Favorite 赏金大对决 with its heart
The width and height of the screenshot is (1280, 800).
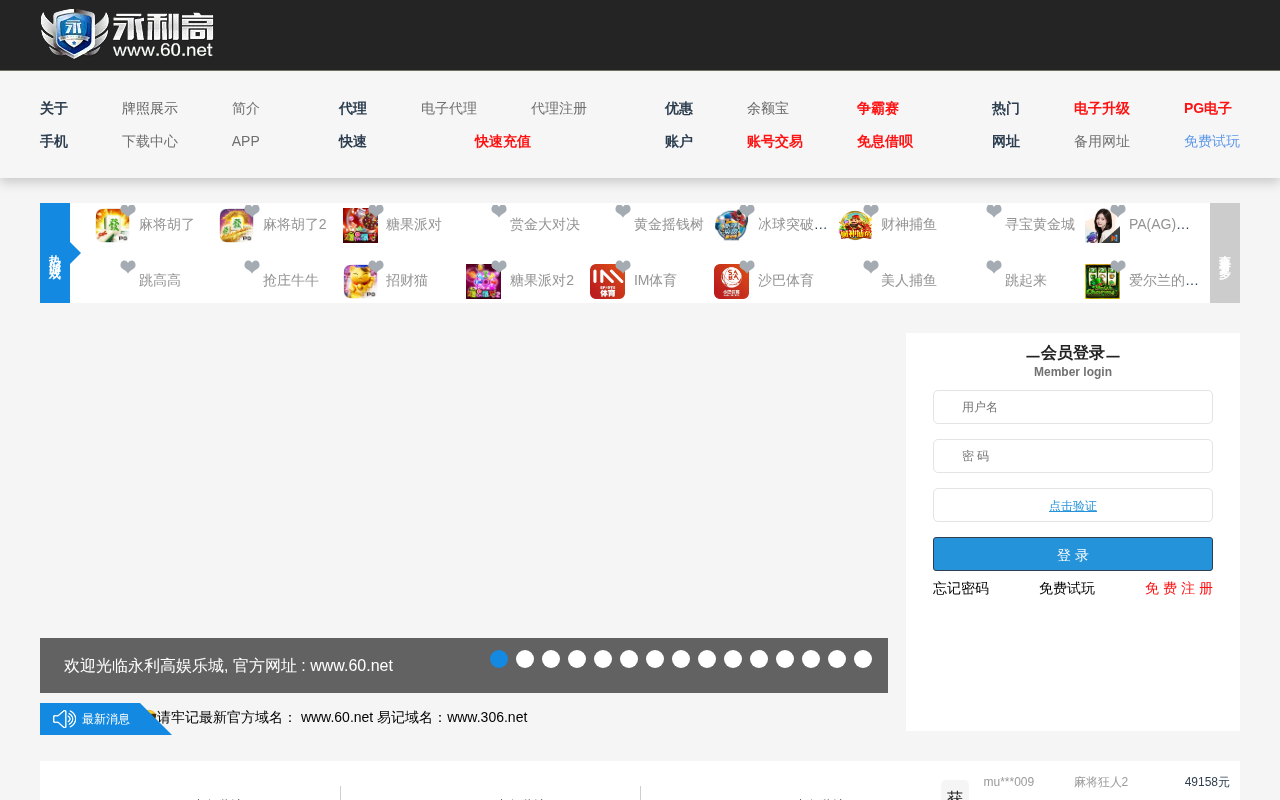click(x=499, y=211)
